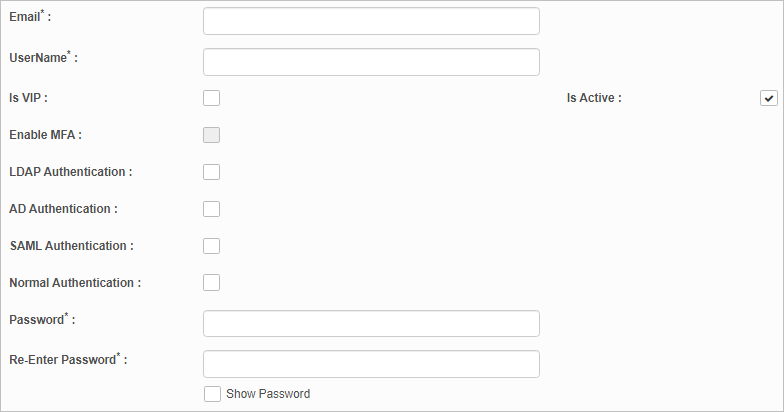Click the Email input field

371,21
